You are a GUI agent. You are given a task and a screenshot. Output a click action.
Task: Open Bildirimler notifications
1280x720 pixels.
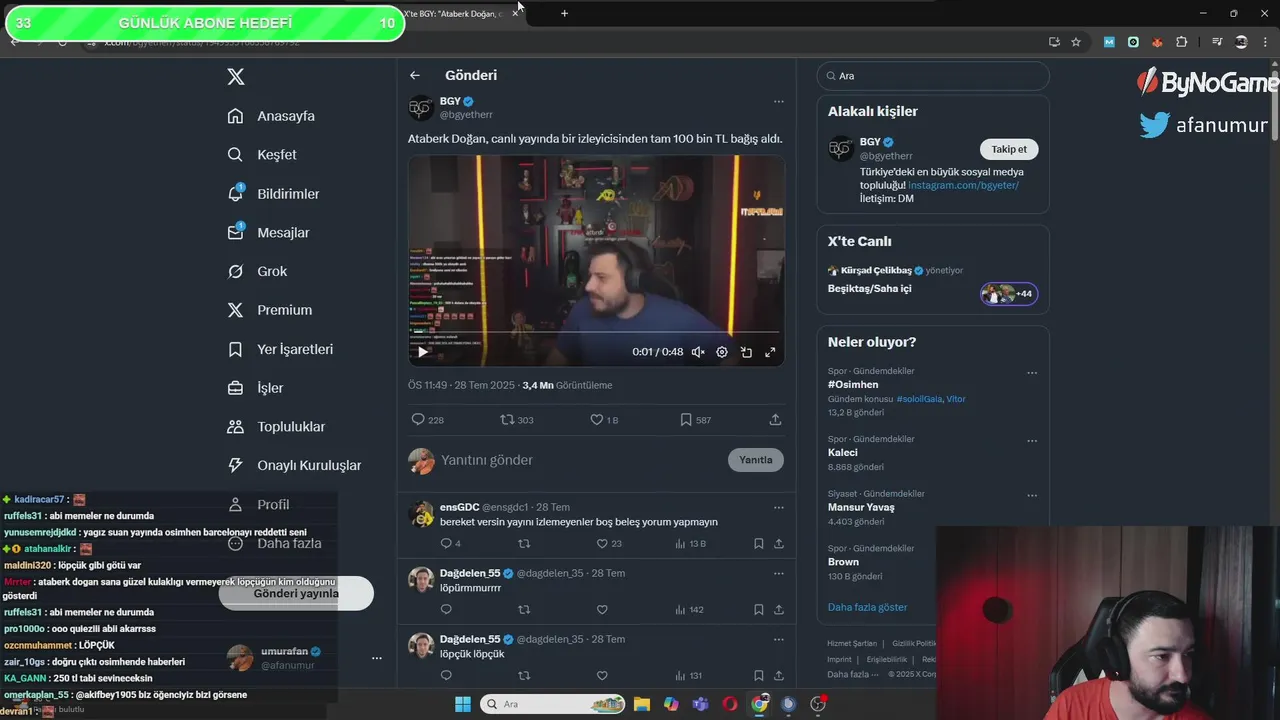273,194
